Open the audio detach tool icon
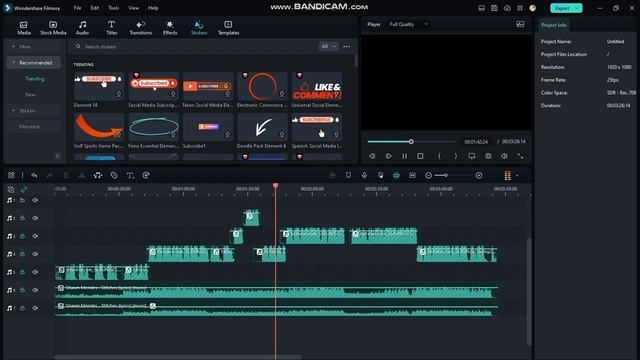The width and height of the screenshot is (640, 360). [x=98, y=176]
